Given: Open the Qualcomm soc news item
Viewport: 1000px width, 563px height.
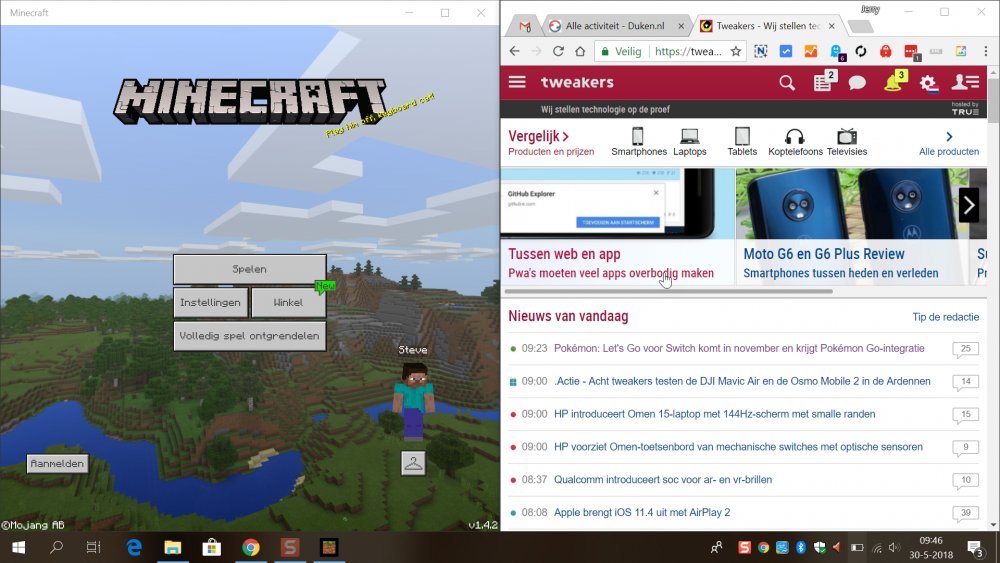Looking at the screenshot, I should 663,479.
